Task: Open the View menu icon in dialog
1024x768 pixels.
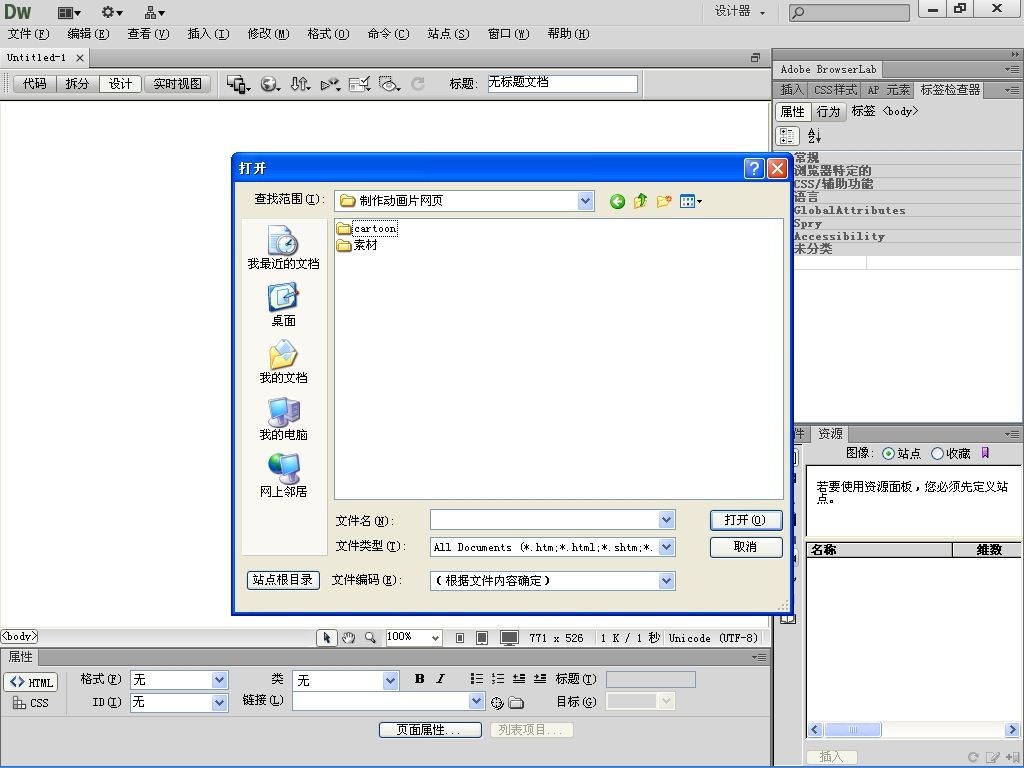Action: tap(690, 201)
